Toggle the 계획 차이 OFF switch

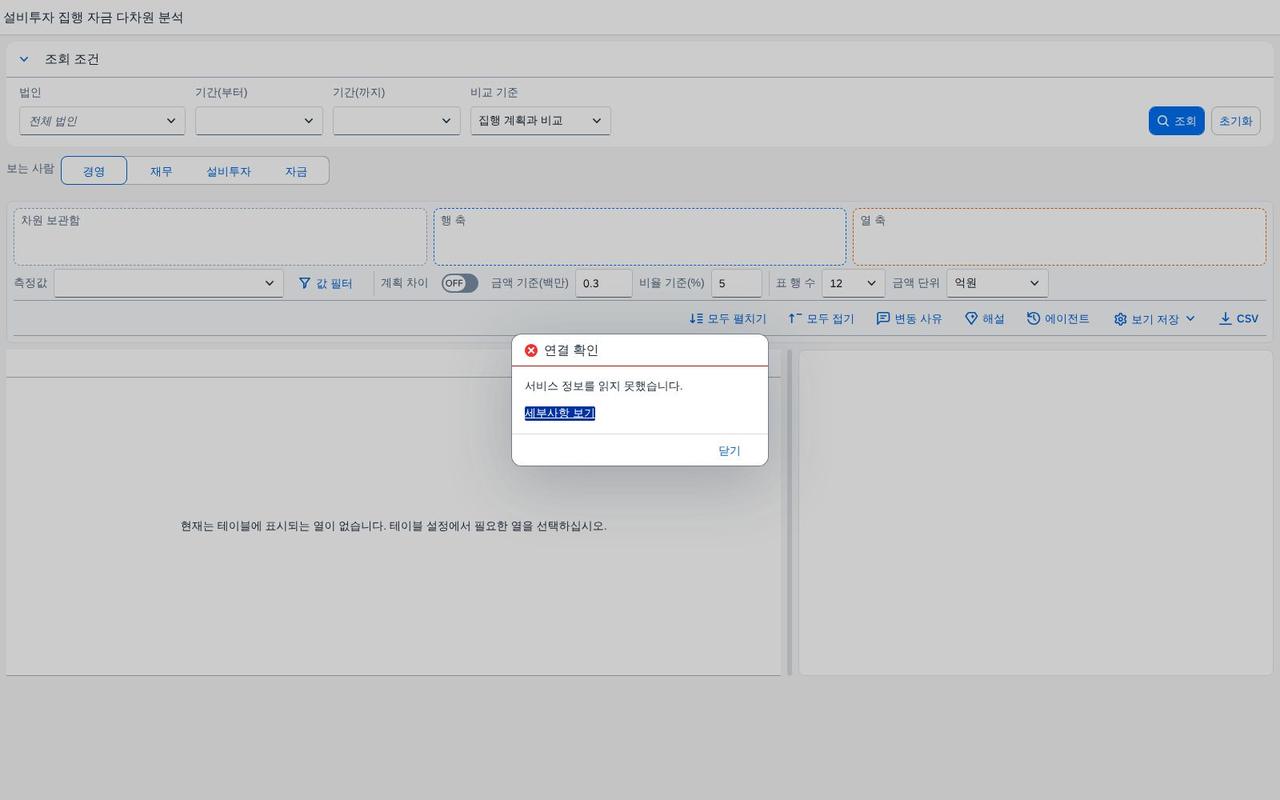(x=460, y=283)
